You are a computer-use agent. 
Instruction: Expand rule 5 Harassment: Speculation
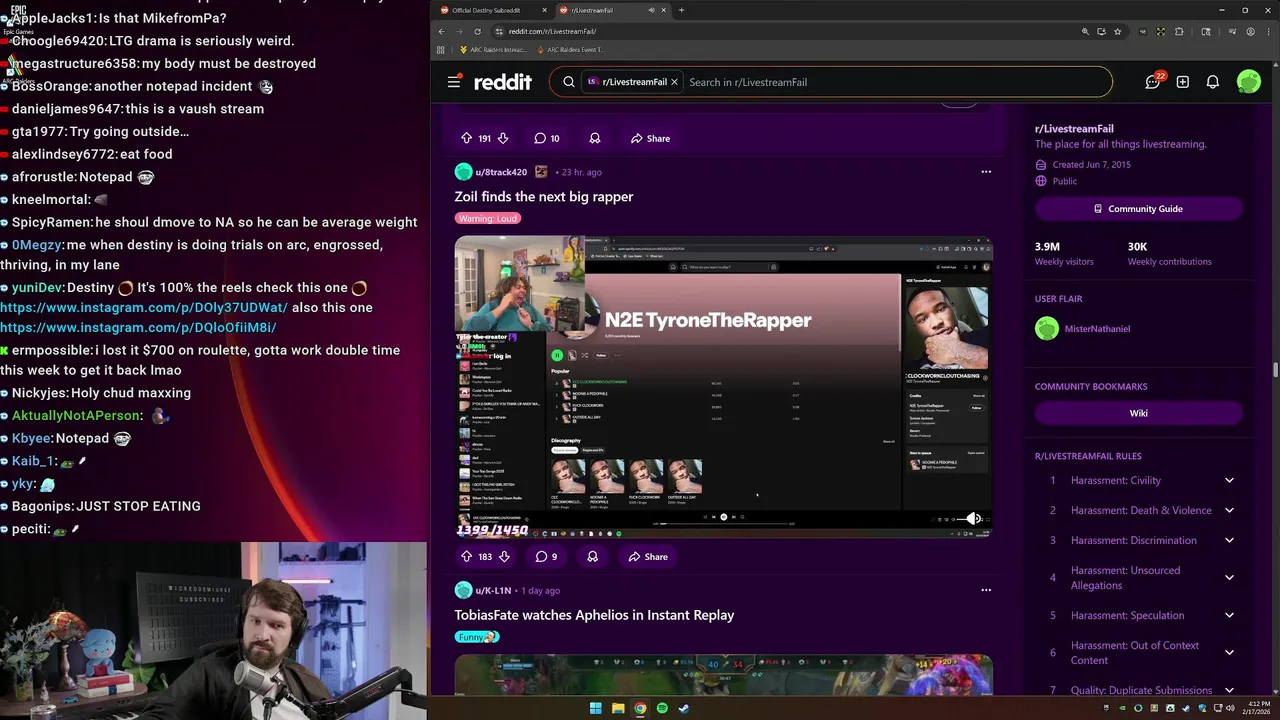1229,616
